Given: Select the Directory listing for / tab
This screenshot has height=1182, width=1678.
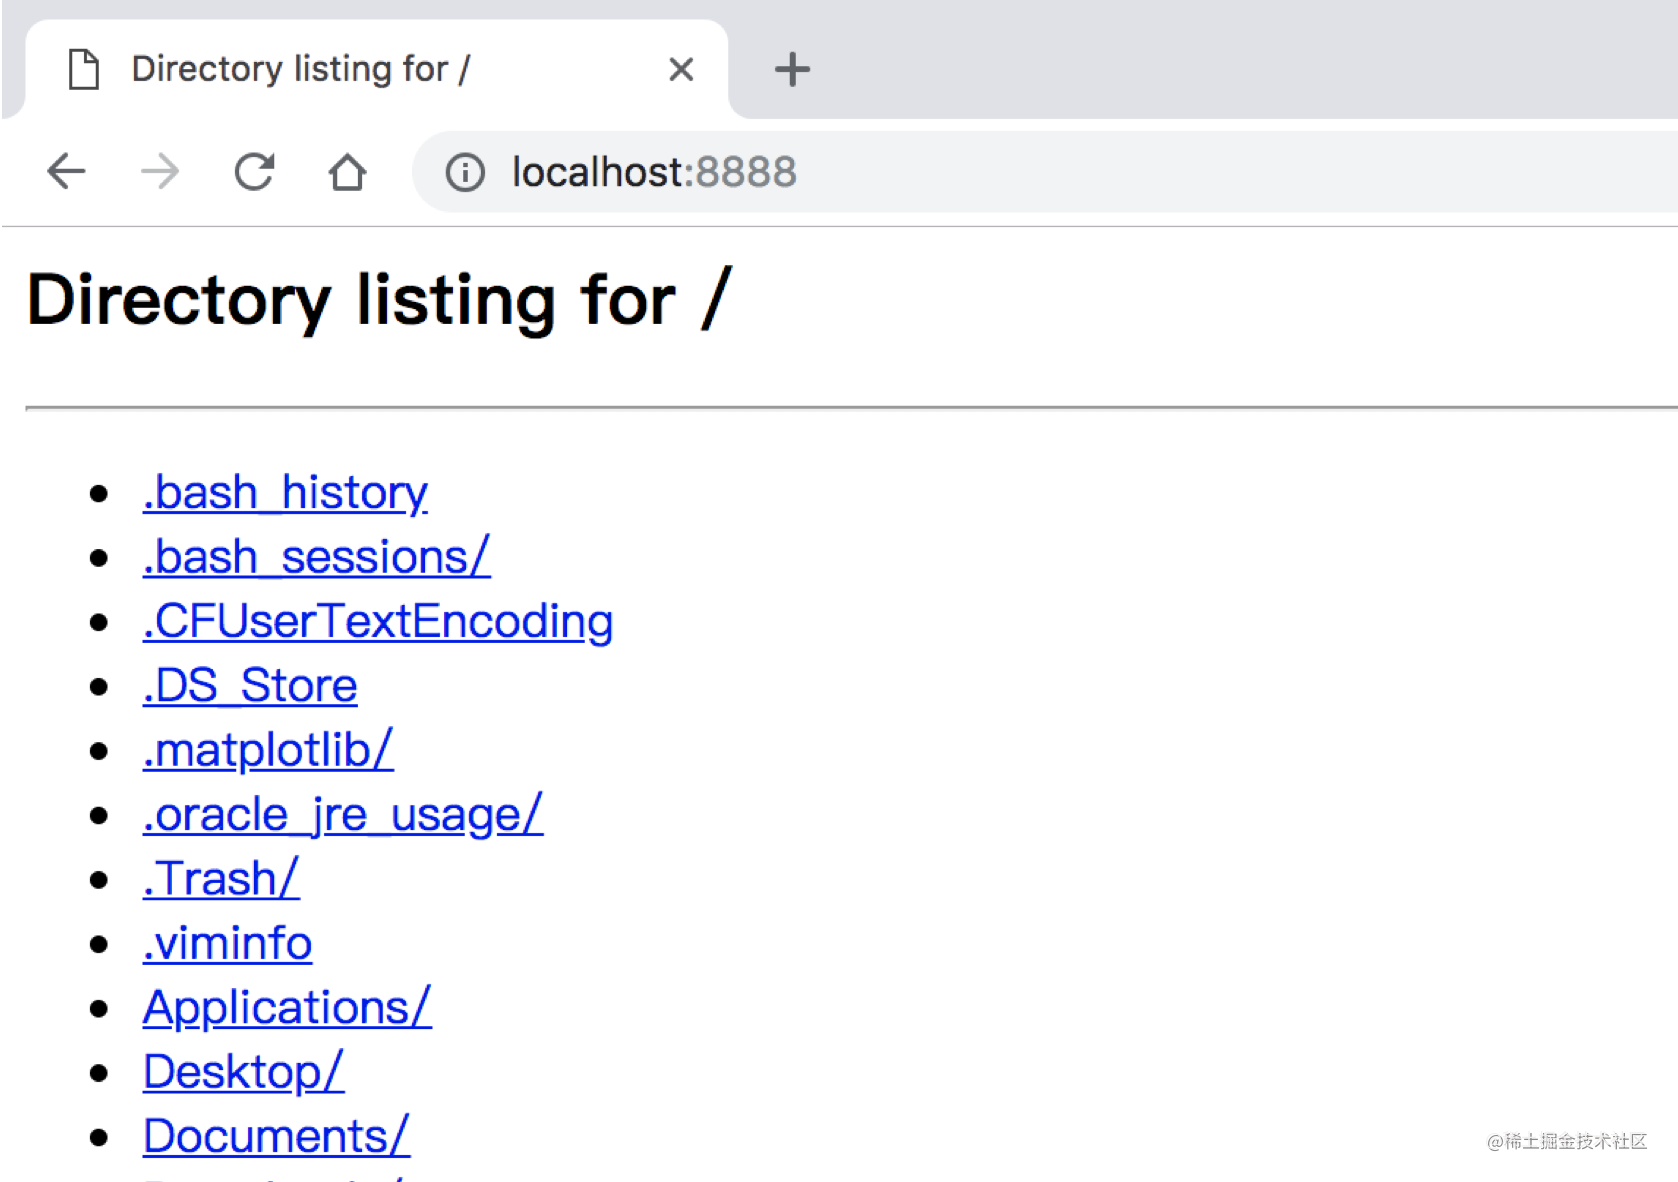Looking at the screenshot, I should pos(300,70).
